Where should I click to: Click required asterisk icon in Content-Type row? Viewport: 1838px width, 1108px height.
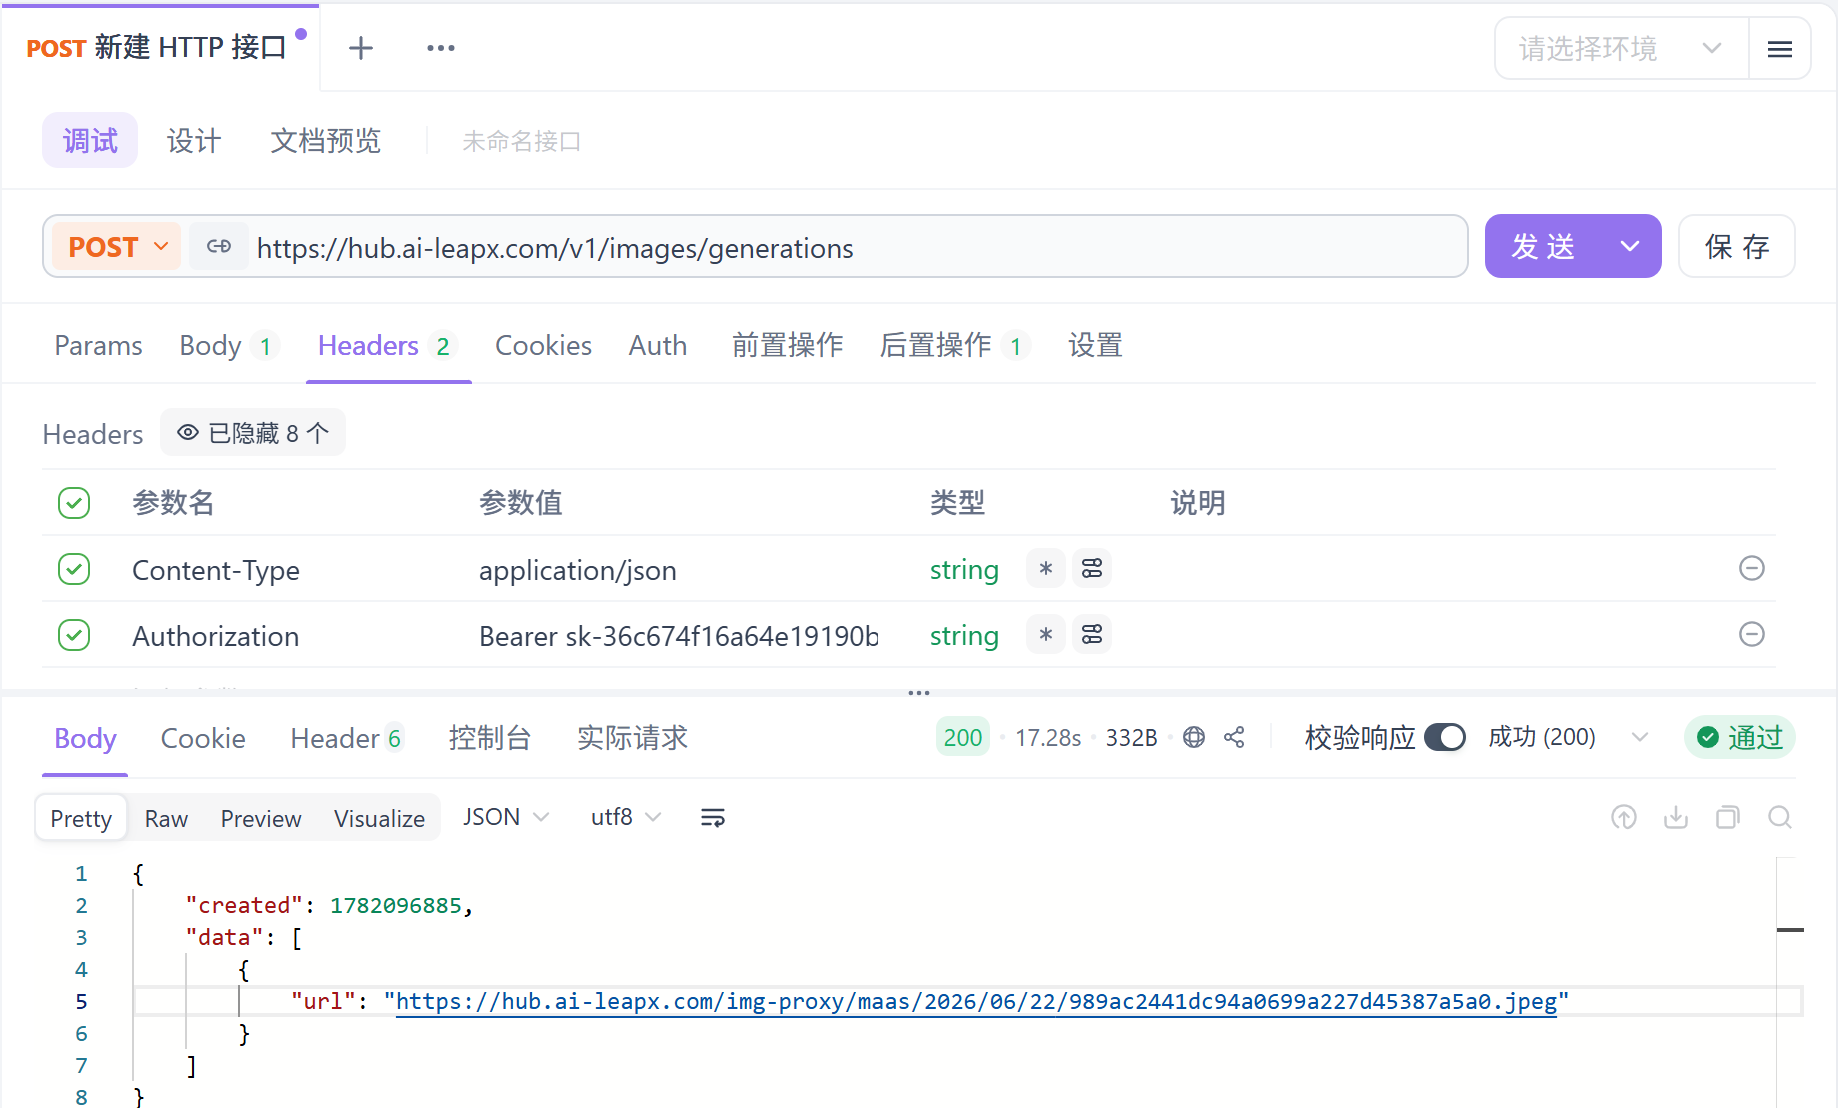coord(1046,569)
